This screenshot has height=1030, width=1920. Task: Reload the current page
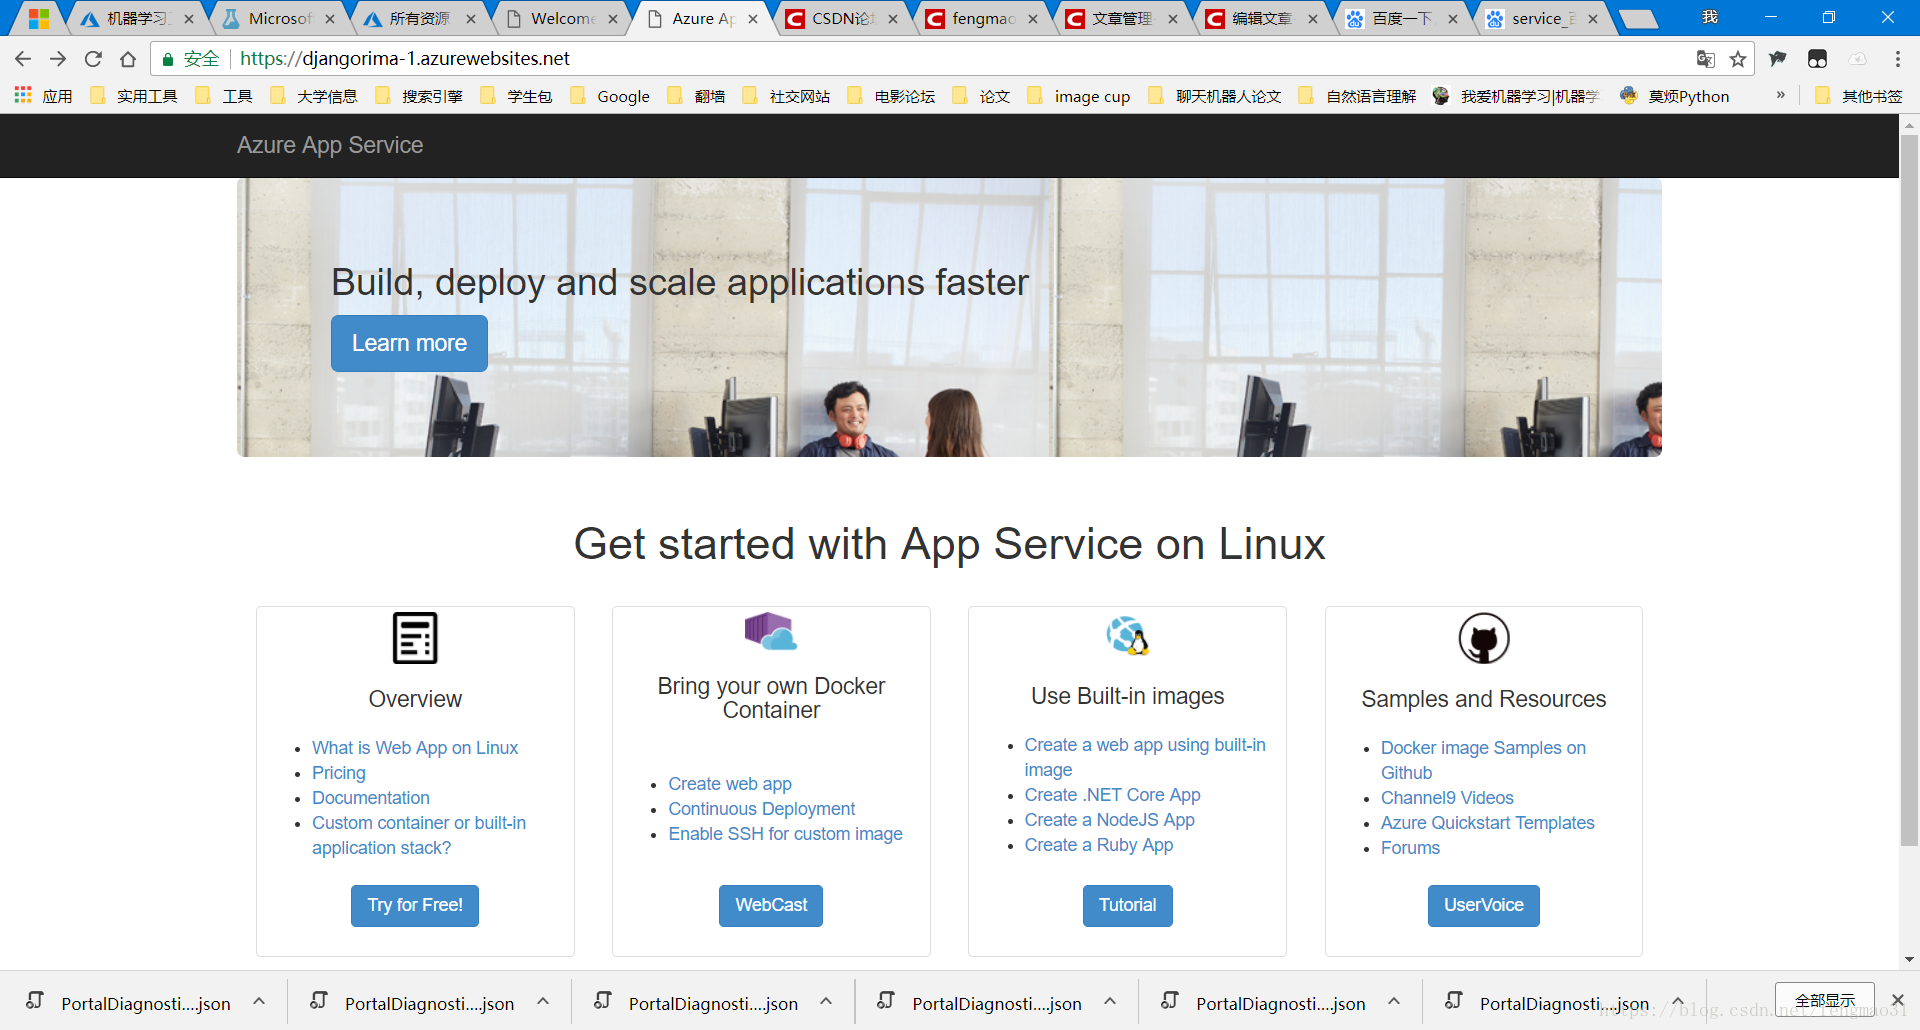[x=93, y=59]
